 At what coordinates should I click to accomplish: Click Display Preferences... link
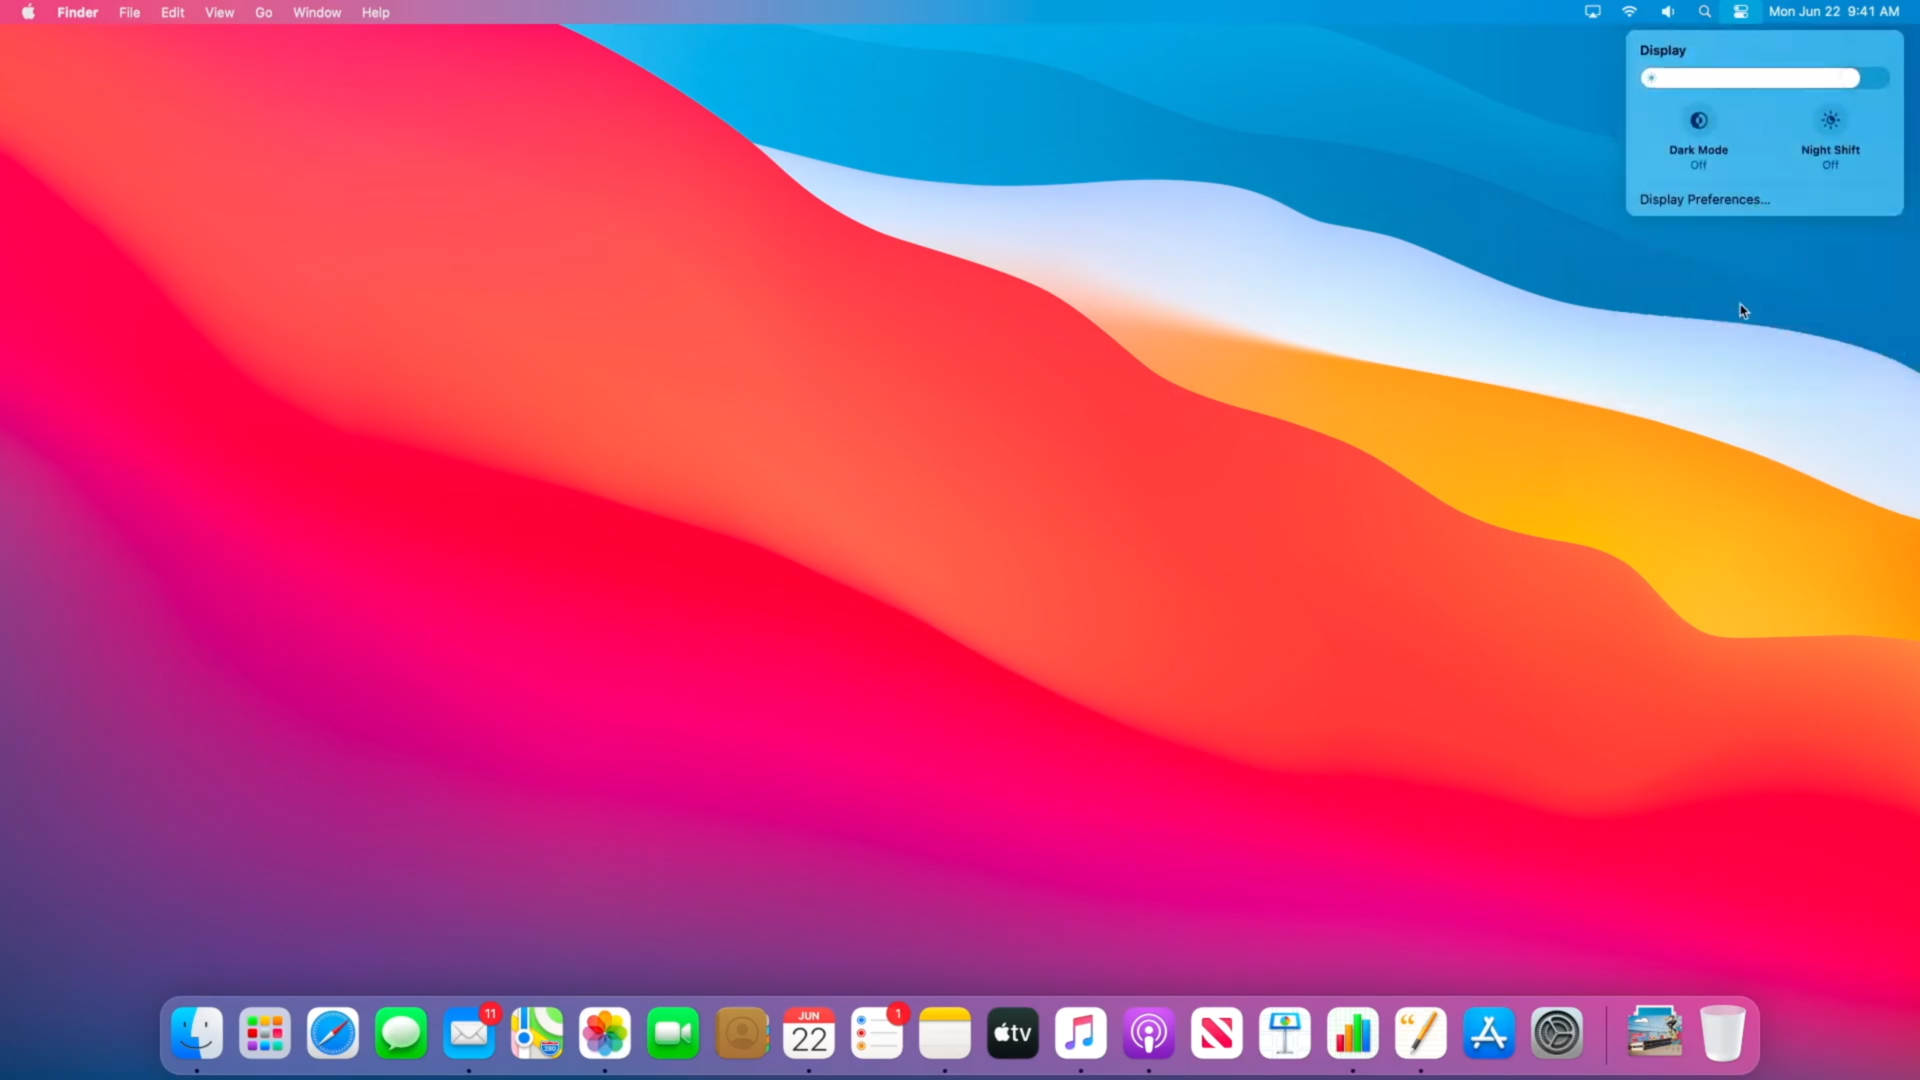point(1704,199)
